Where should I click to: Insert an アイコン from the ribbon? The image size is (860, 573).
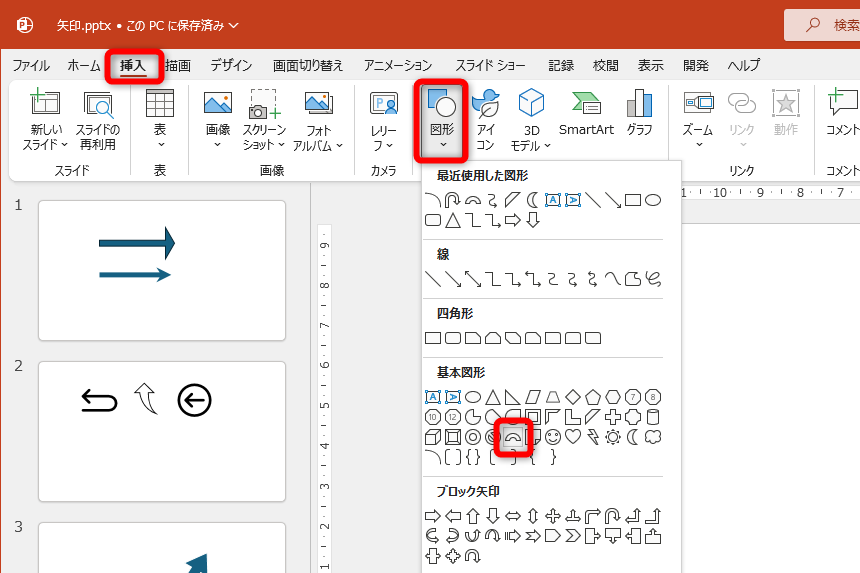(485, 121)
